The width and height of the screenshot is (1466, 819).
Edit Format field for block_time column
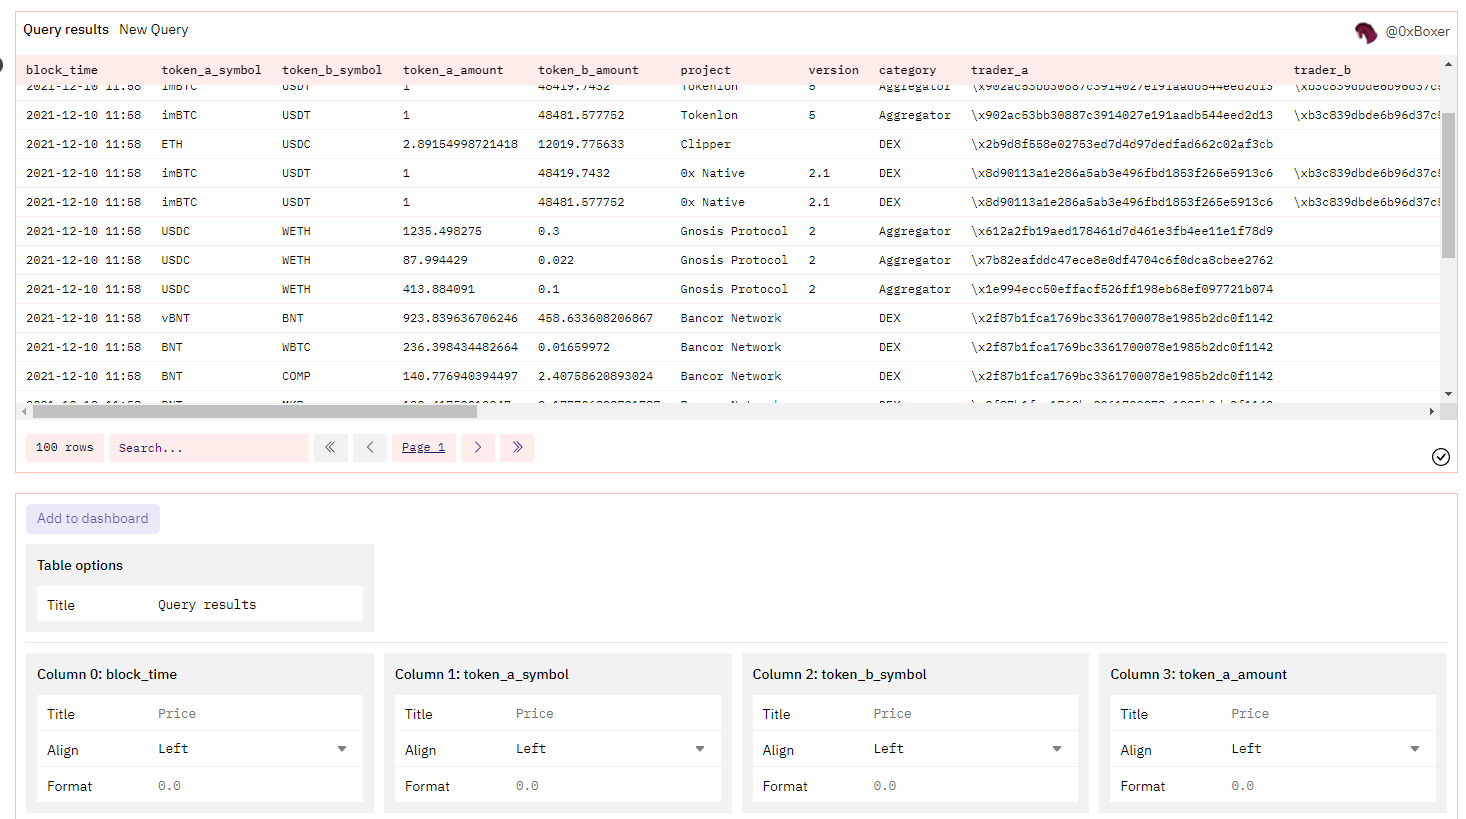tap(256, 786)
